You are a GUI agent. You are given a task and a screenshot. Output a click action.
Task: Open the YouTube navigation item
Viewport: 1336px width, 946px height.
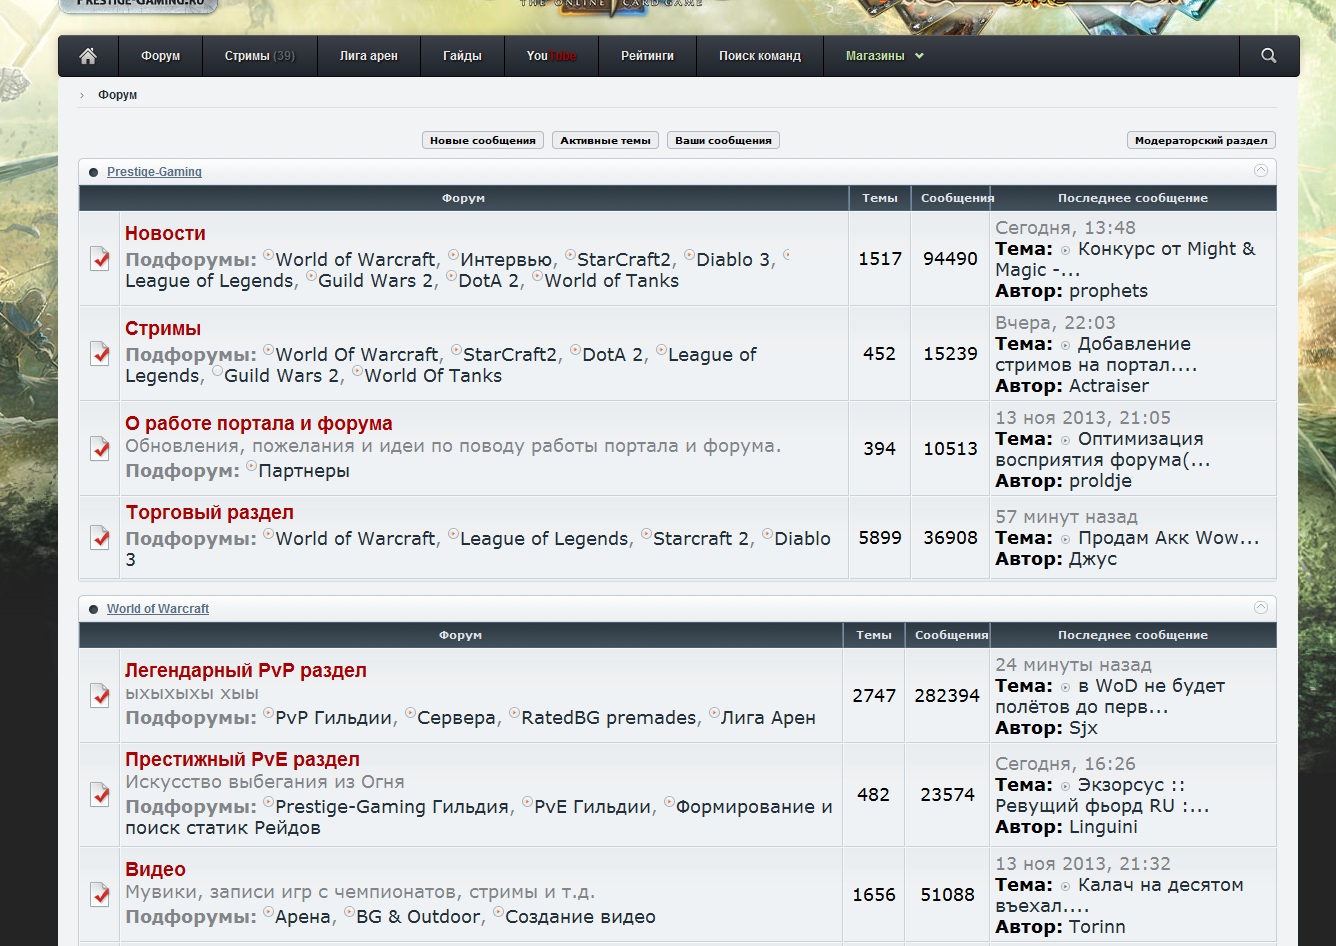[551, 56]
